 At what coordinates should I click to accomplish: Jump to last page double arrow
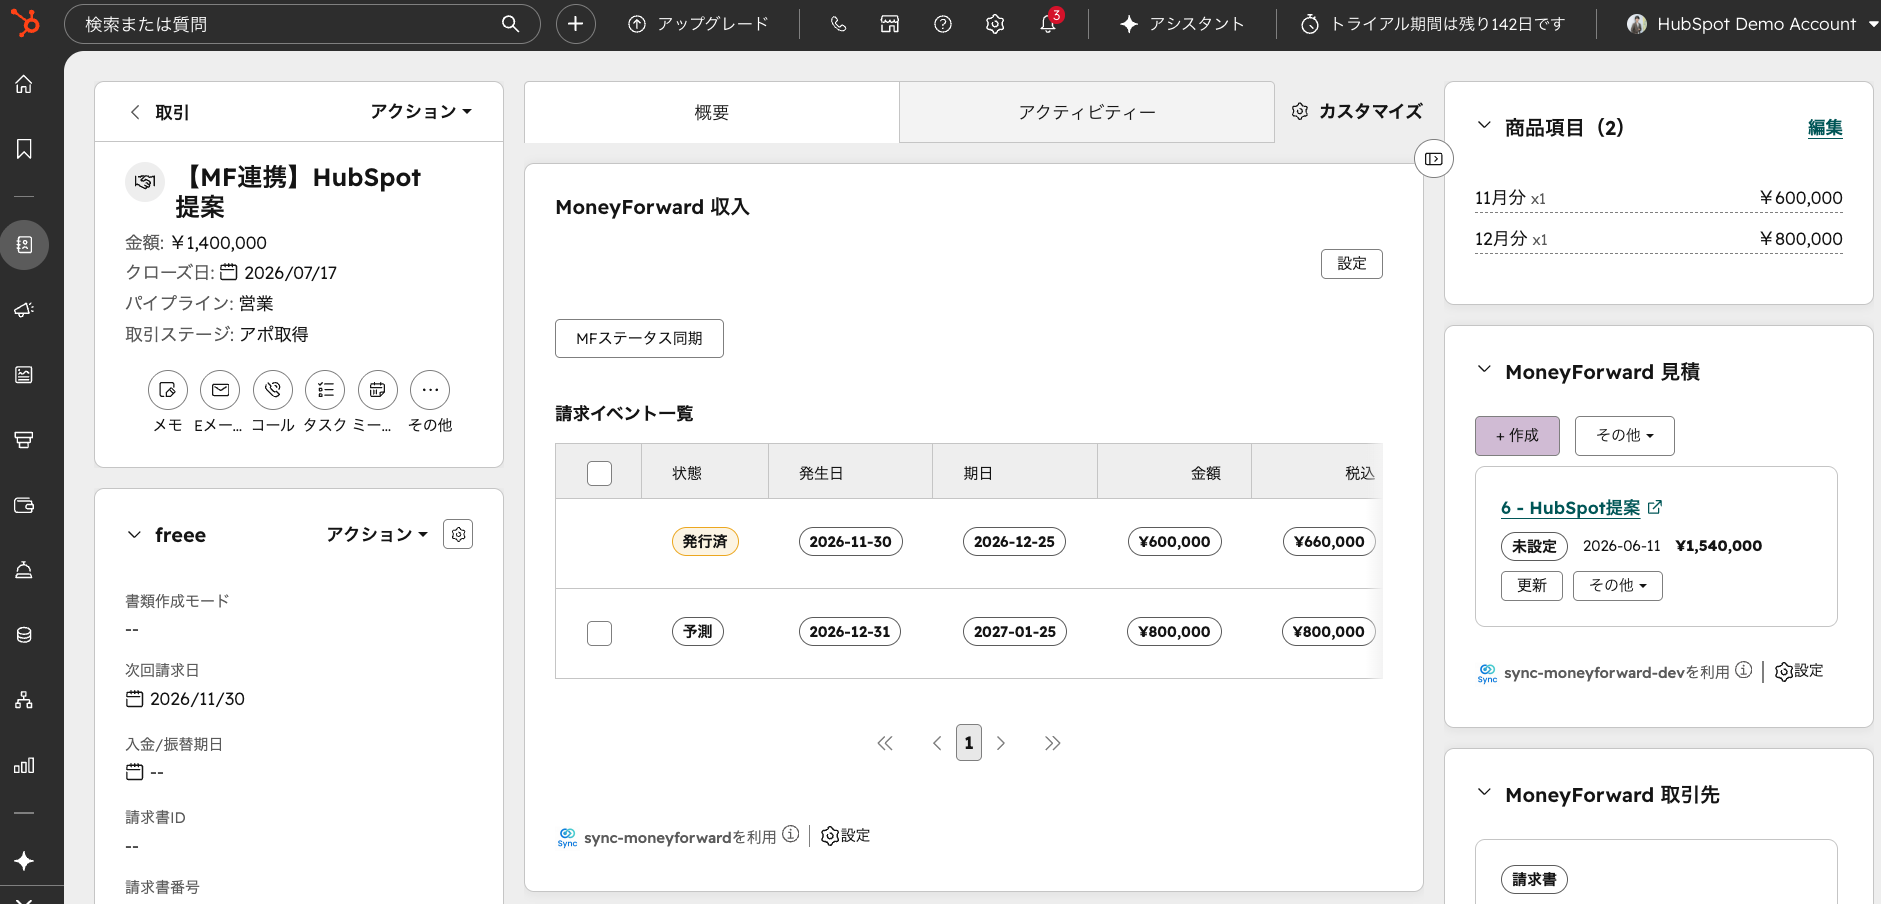tap(1052, 743)
